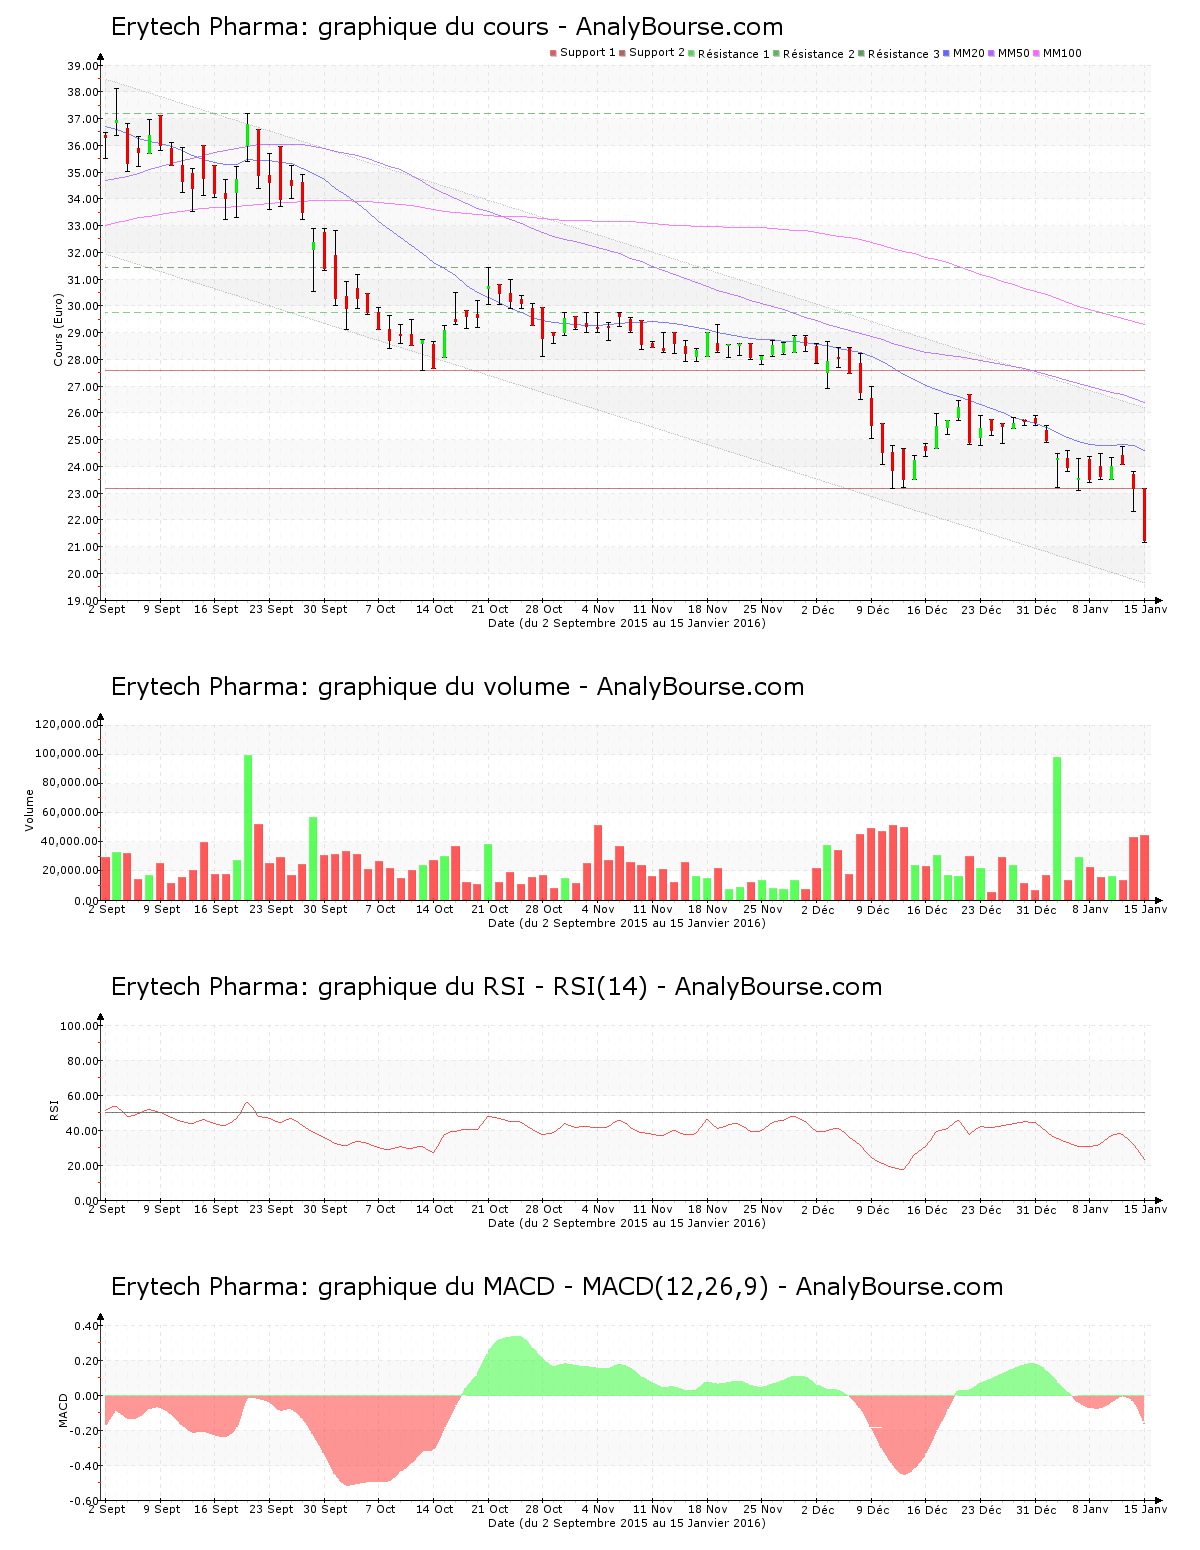Viewport: 1200px width, 1550px height.
Task: Click '15 Janv' date under price chart
Action: tap(1145, 609)
